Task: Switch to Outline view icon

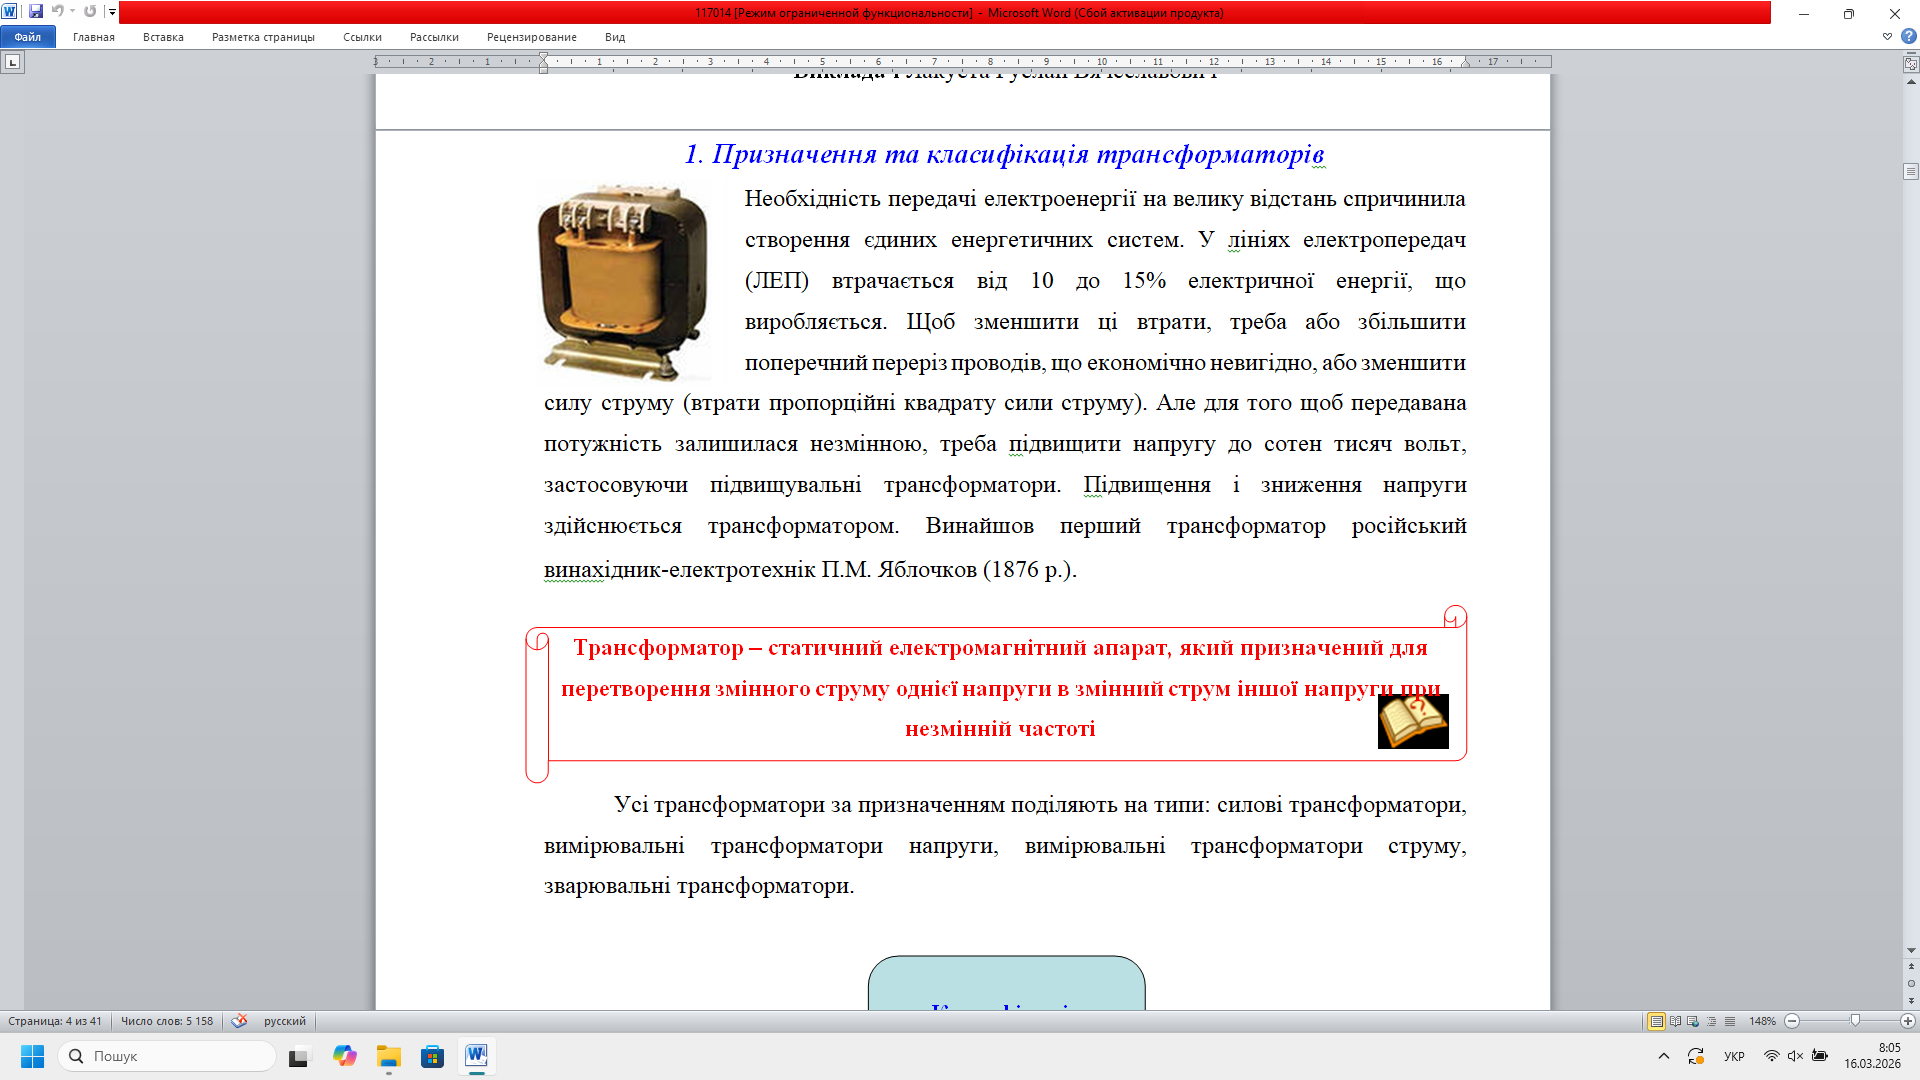Action: [x=1712, y=1021]
